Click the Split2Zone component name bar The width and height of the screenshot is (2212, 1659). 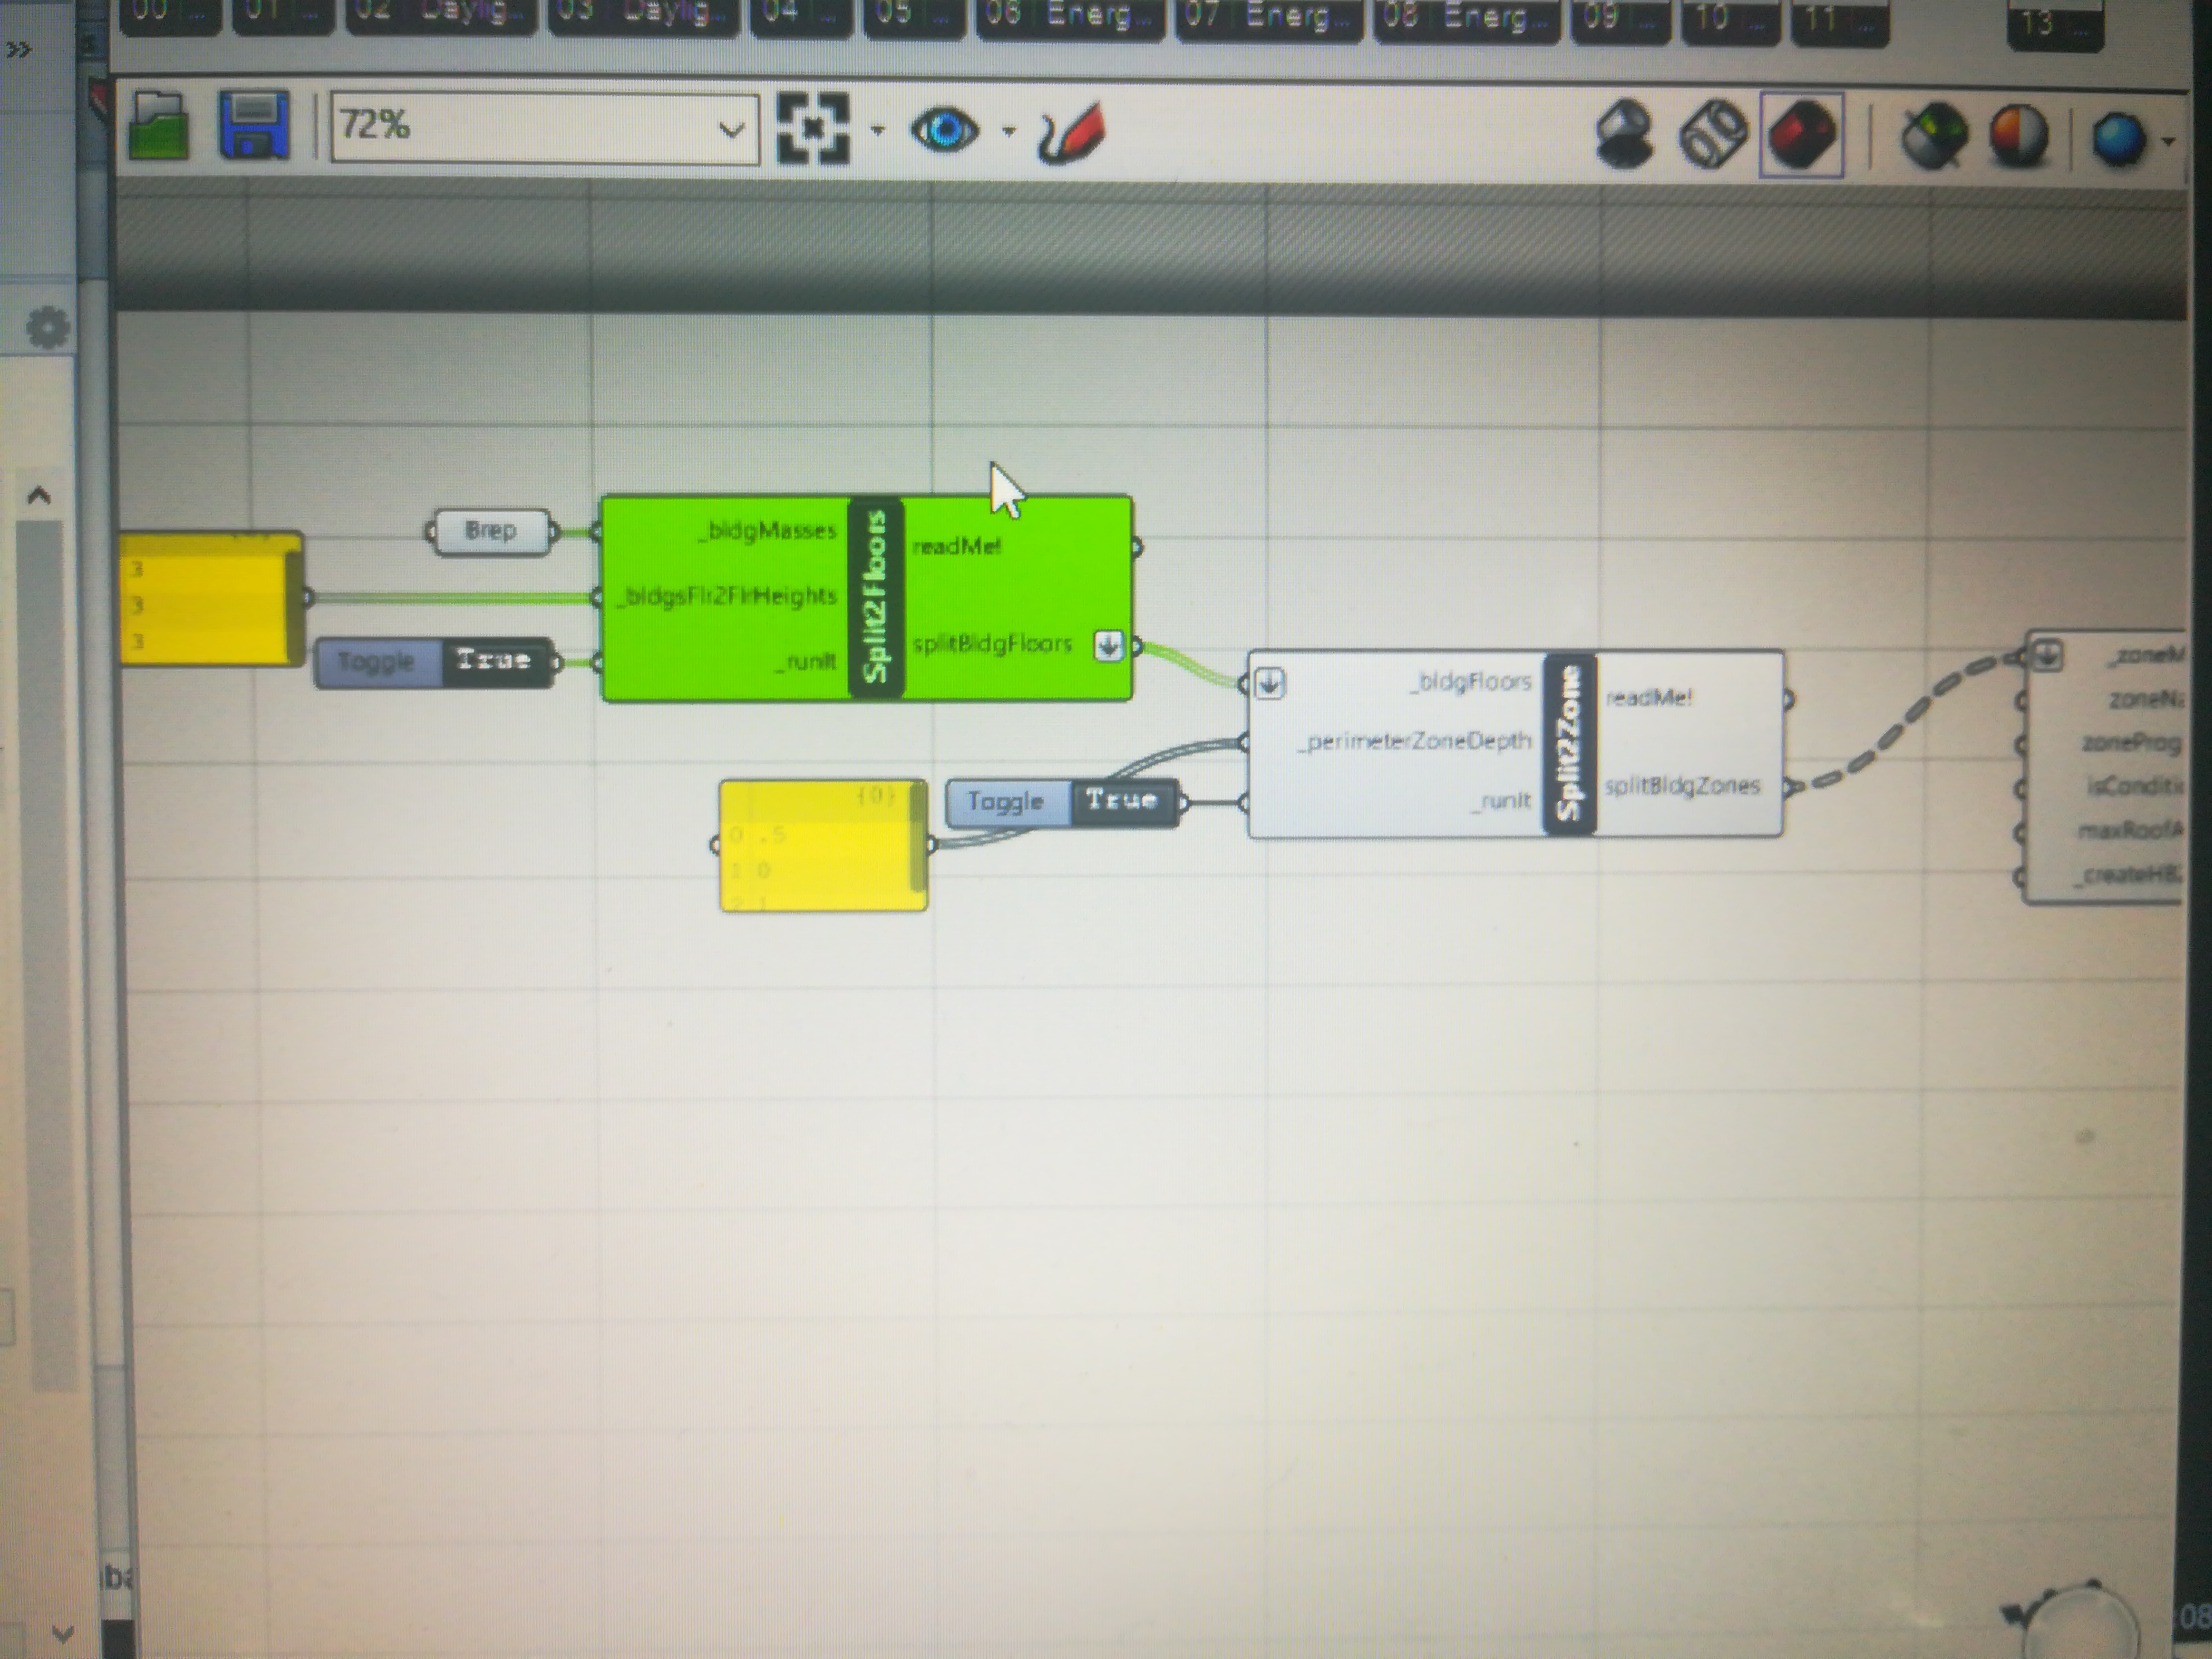[1569, 743]
